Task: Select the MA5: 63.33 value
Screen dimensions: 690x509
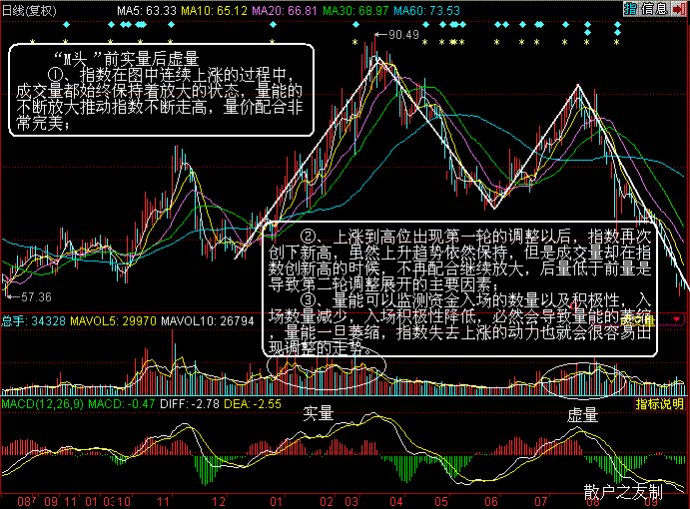Action: pos(146,11)
